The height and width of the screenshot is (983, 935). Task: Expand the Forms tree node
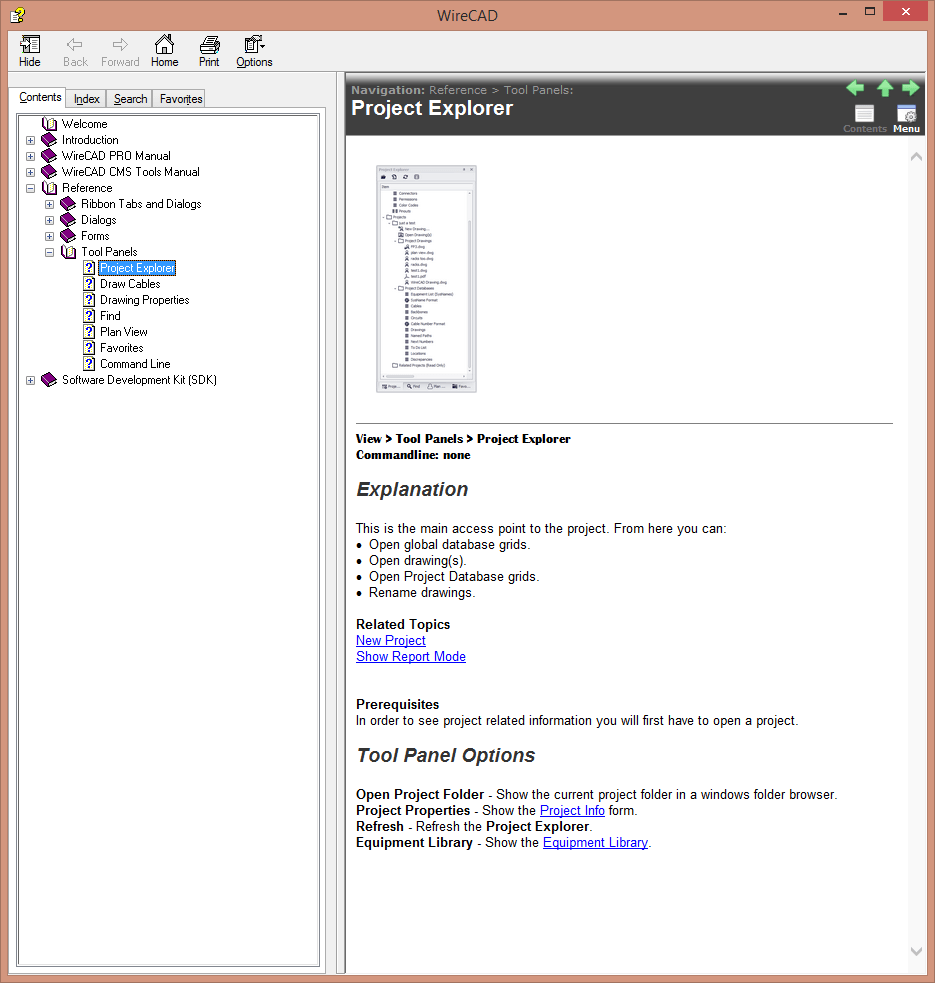pos(50,236)
